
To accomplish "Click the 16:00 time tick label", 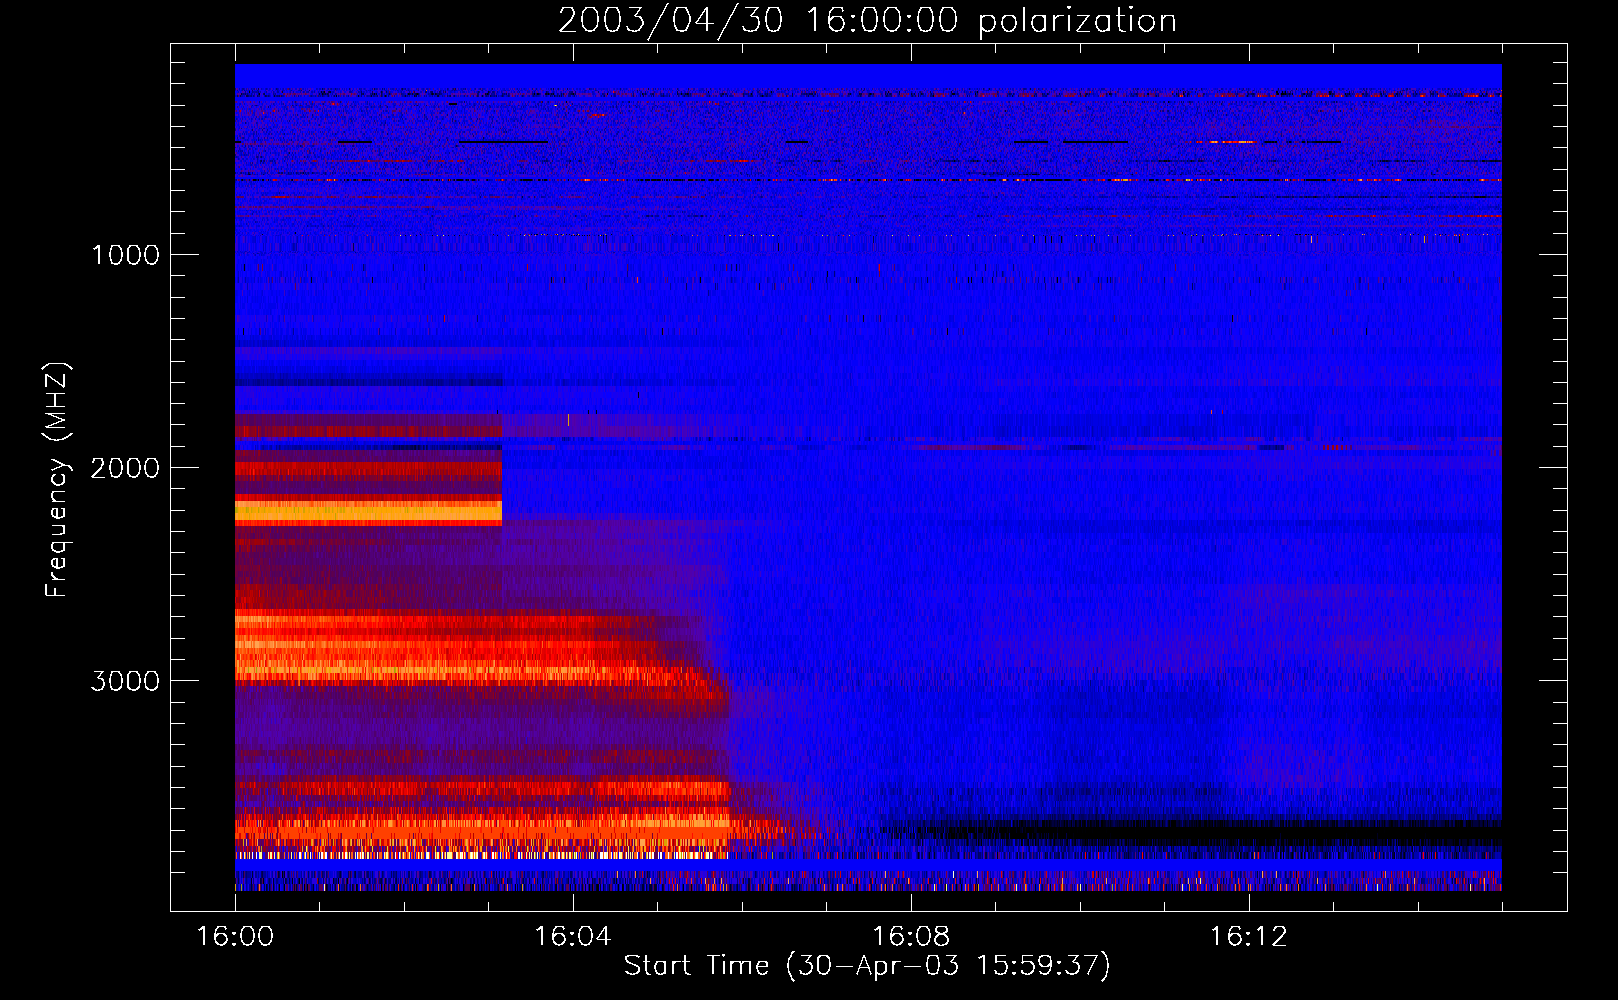I will pos(235,937).
